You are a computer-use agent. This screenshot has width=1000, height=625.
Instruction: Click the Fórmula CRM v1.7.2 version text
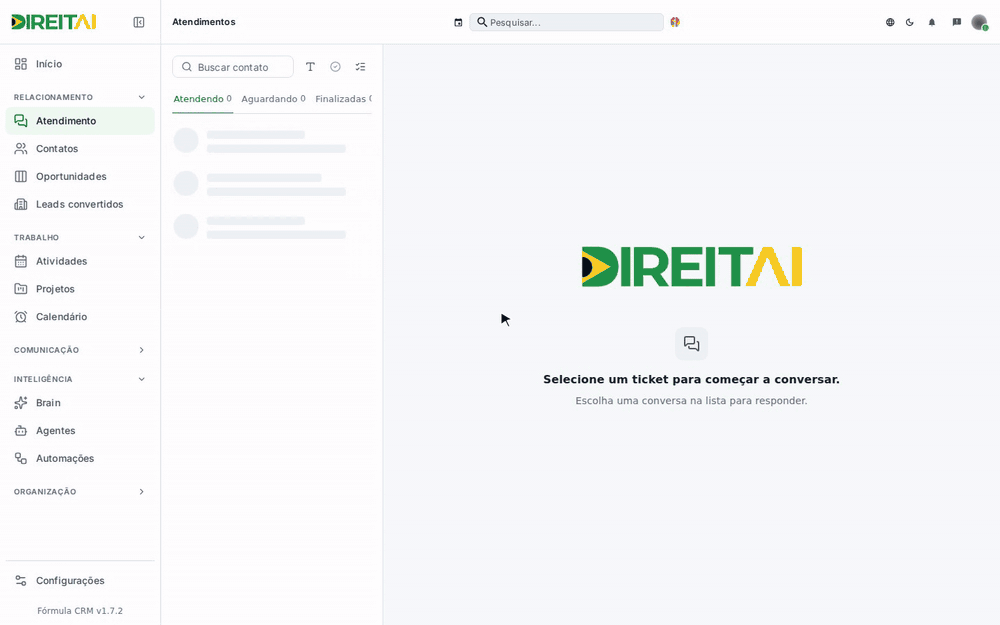[80, 610]
